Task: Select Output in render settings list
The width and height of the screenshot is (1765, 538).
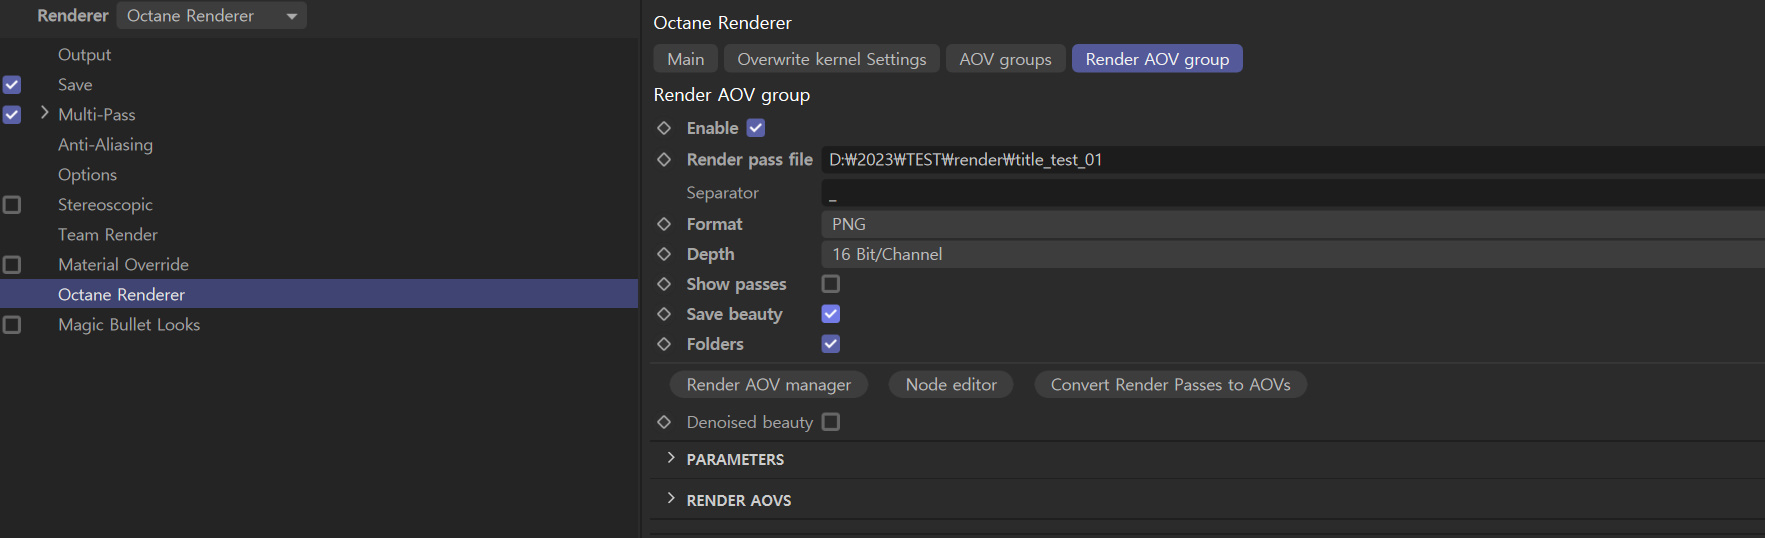Action: [84, 55]
